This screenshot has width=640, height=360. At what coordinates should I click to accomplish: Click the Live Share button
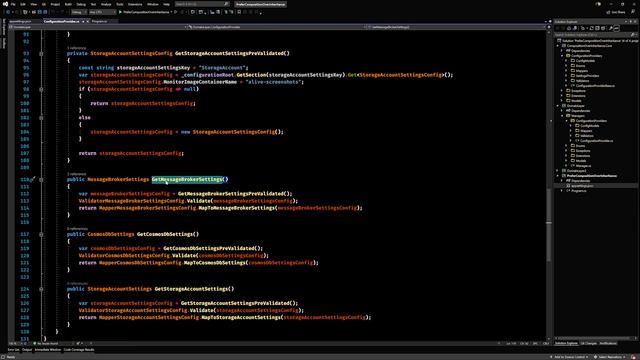click(616, 12)
